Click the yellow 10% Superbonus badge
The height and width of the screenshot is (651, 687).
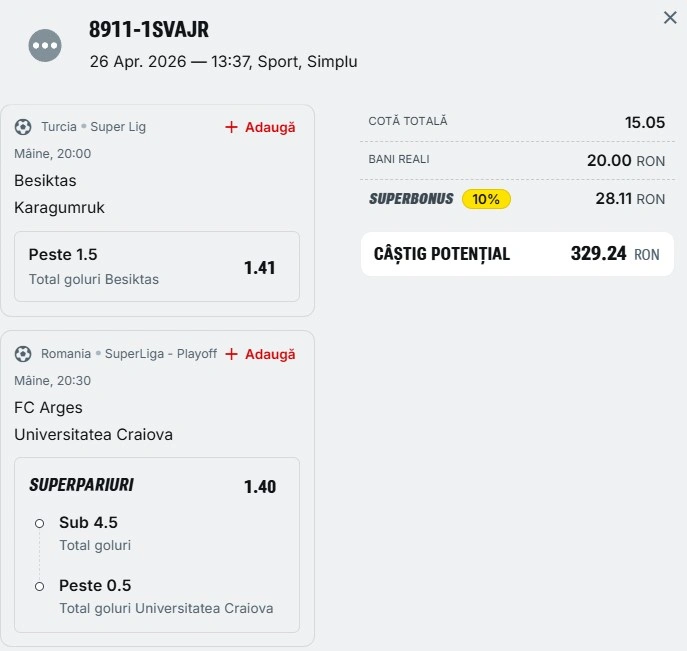[x=486, y=199]
